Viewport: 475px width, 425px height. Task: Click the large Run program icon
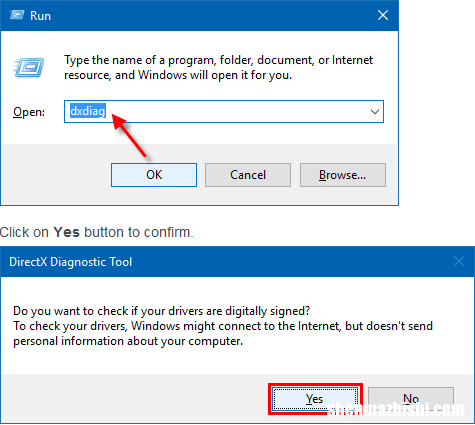coord(29,68)
